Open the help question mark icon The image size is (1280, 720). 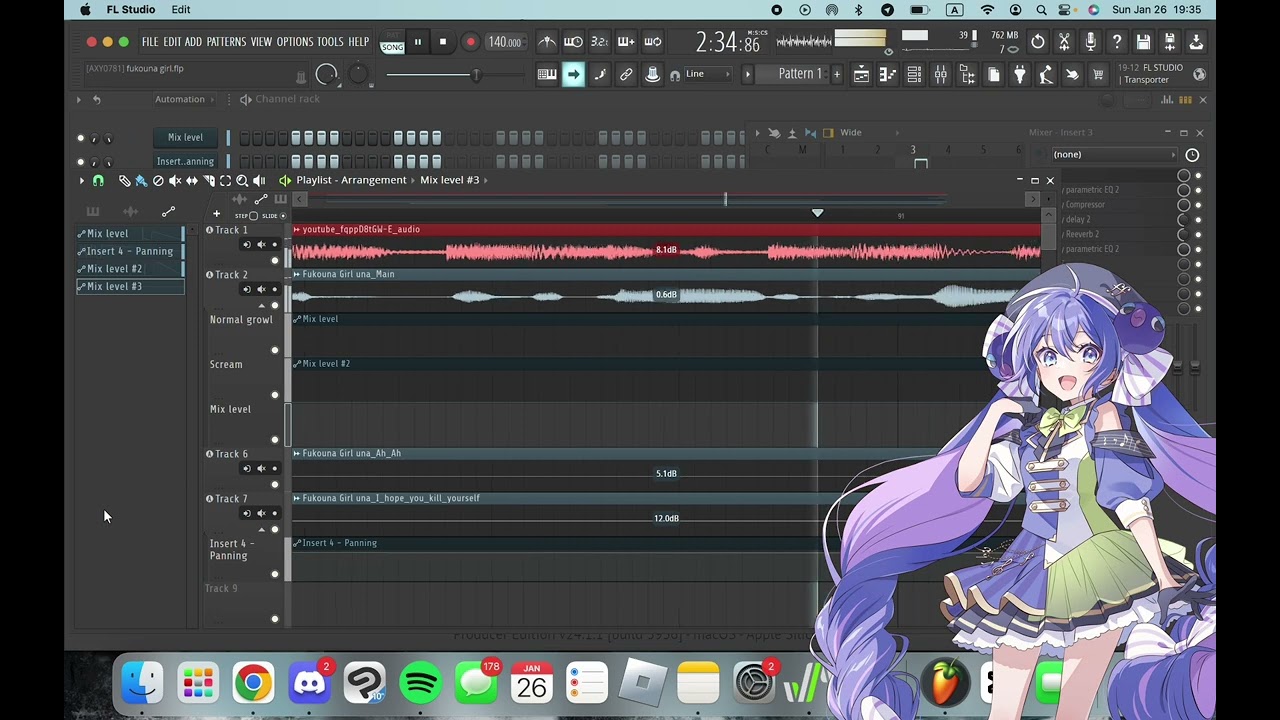(x=1117, y=42)
